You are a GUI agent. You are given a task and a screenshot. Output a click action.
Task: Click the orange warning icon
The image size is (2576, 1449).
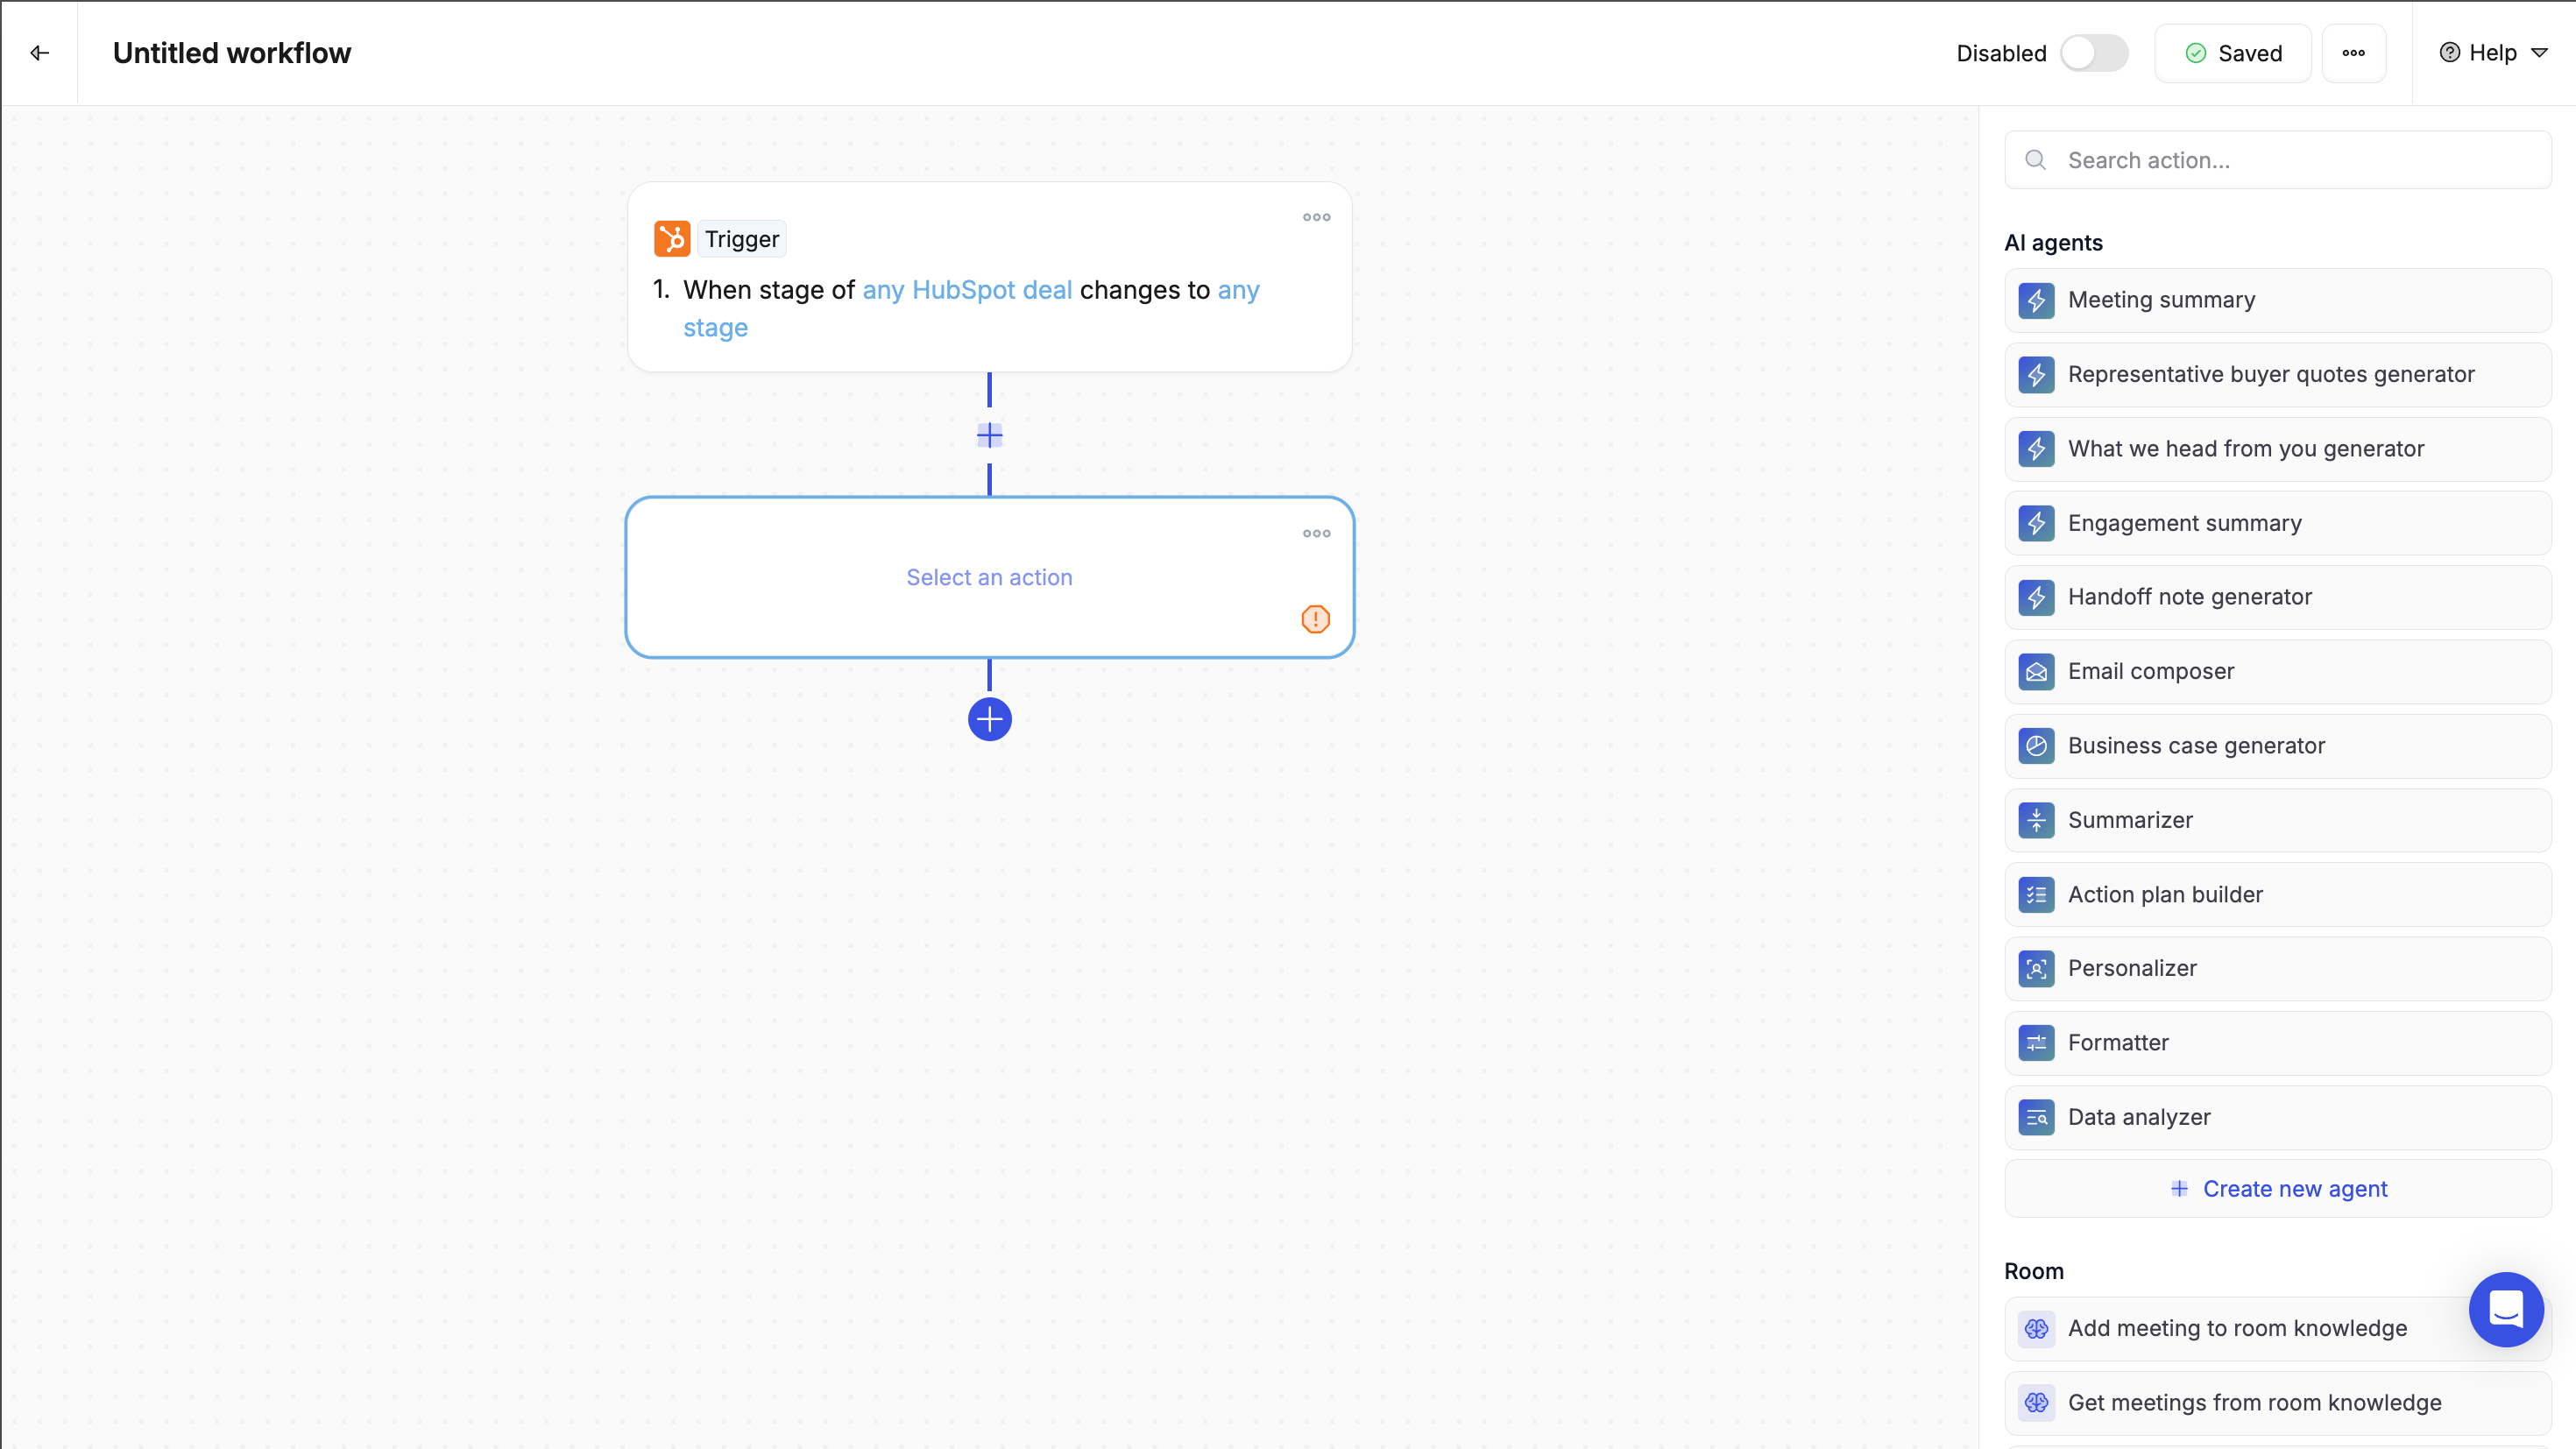point(1315,619)
